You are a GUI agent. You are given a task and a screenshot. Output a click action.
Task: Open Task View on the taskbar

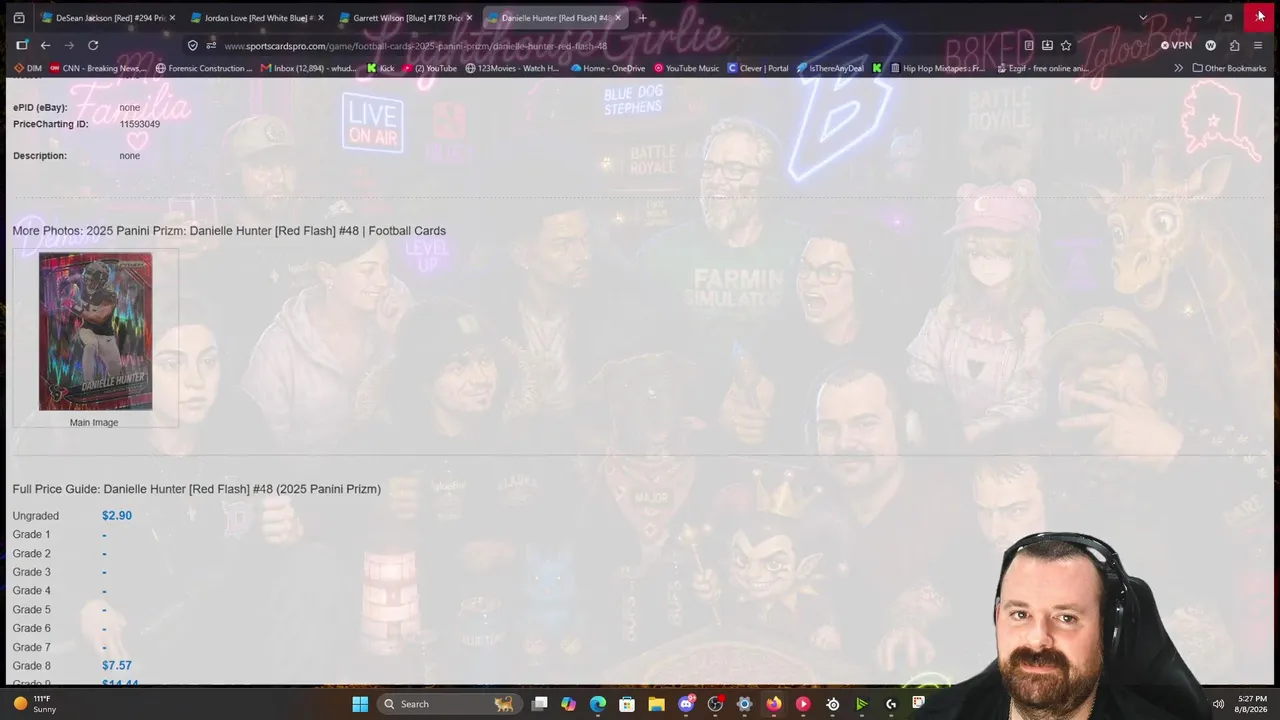click(x=540, y=704)
